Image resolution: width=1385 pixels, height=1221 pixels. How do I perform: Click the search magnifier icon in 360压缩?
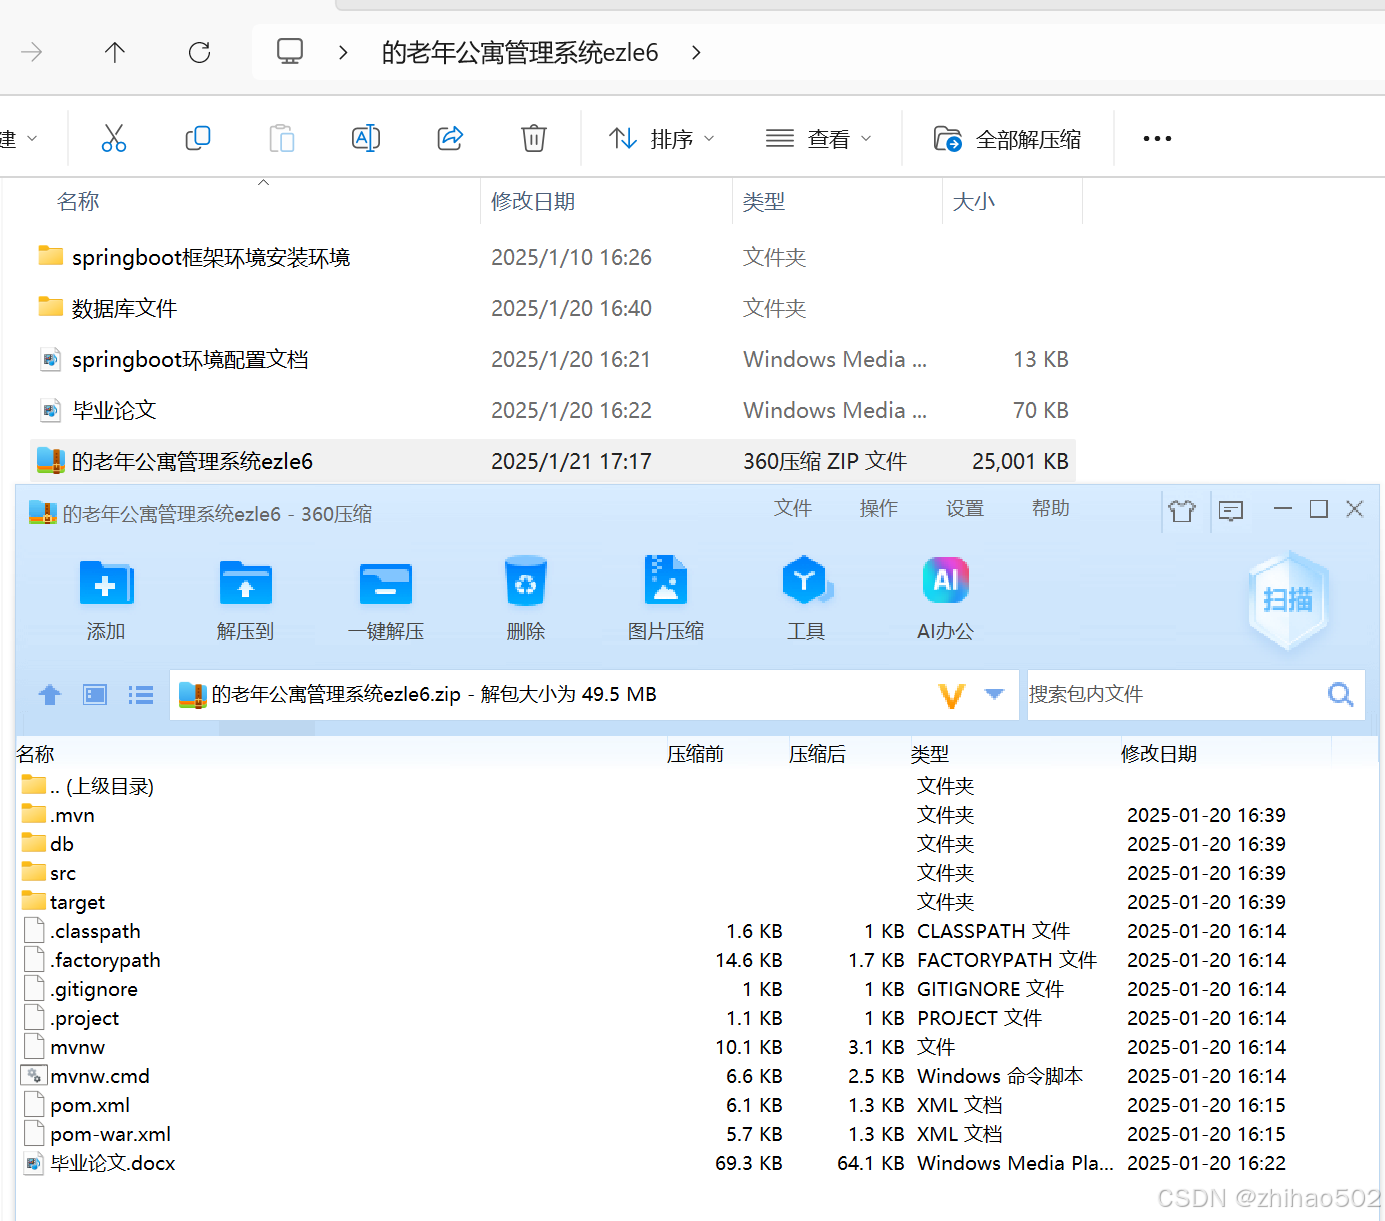tap(1341, 694)
